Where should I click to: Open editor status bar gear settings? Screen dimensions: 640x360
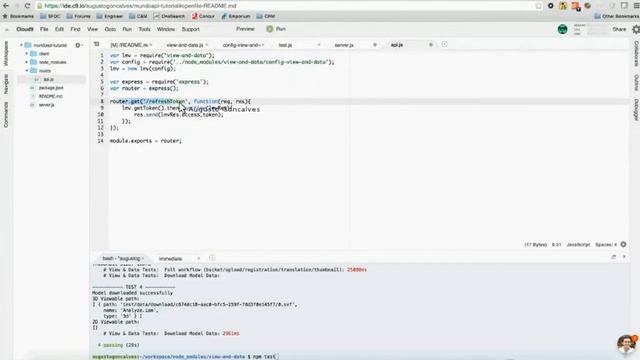(623, 244)
